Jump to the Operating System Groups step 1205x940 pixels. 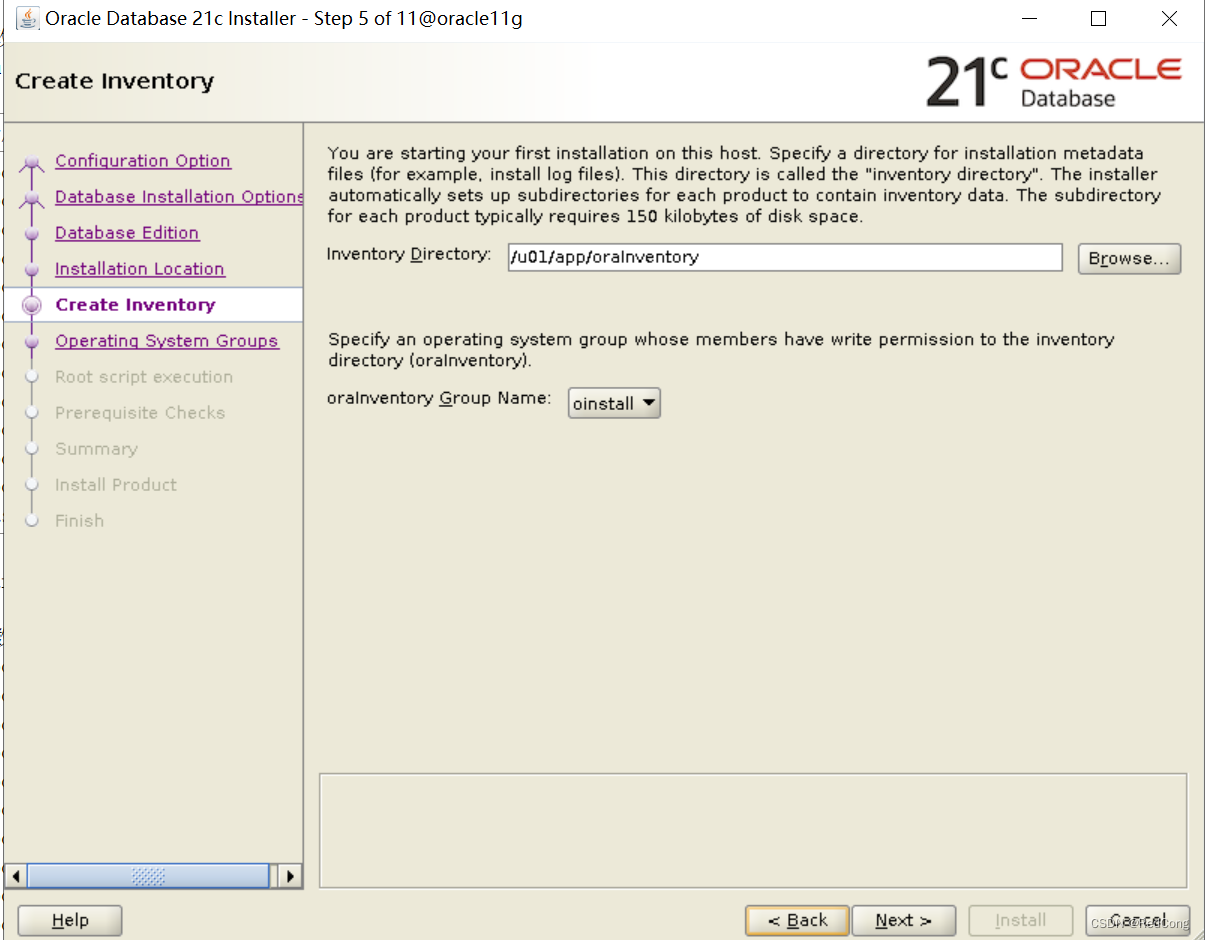[x=167, y=341]
